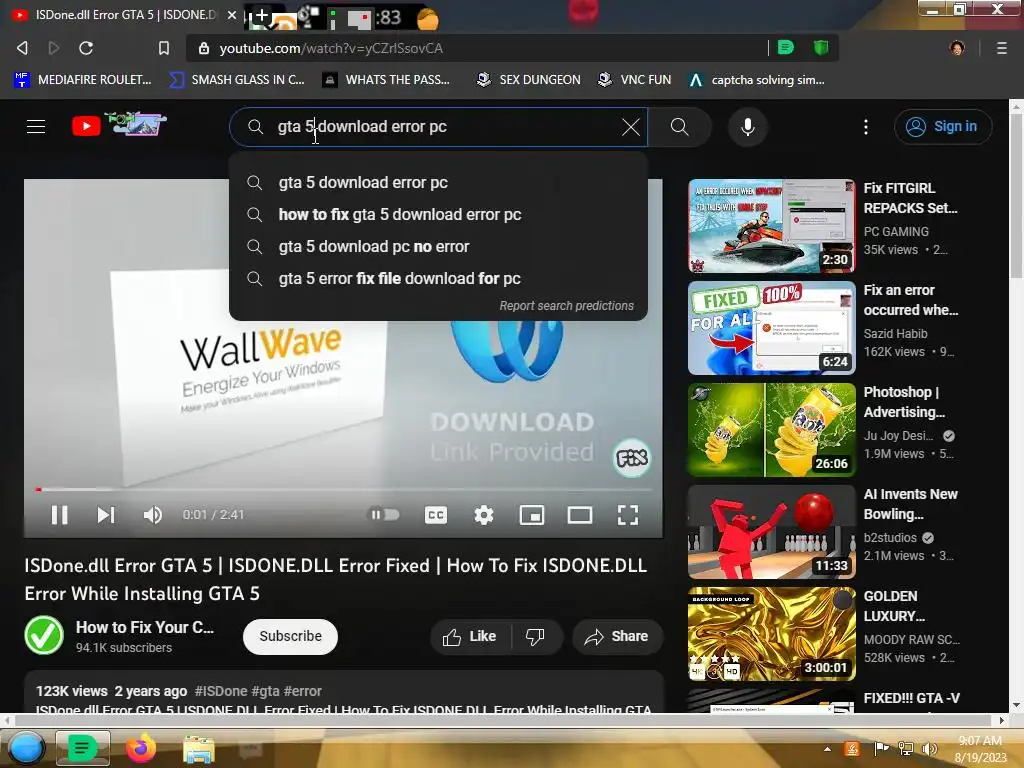Start voice search with the microphone
The image size is (1024, 768).
(748, 127)
